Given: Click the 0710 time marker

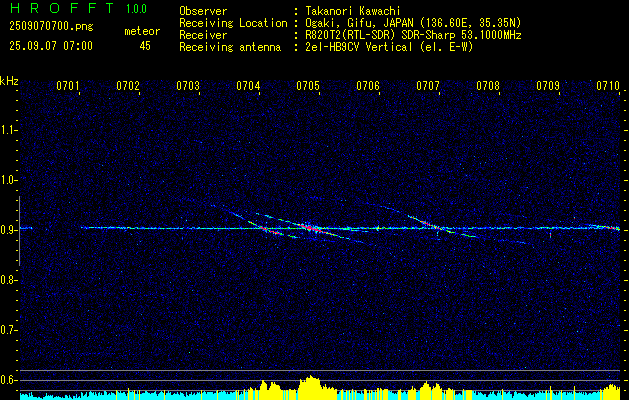Looking at the screenshot, I should pos(608,86).
